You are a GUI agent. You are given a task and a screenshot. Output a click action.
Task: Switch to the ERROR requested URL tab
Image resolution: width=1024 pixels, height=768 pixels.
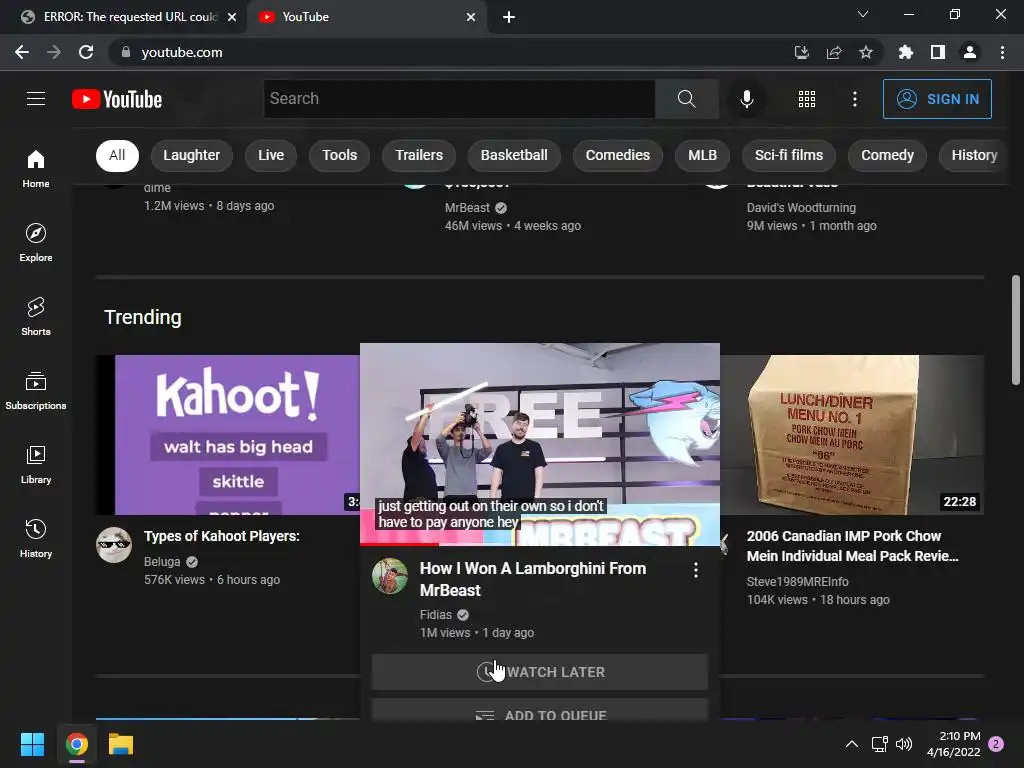[130, 17]
